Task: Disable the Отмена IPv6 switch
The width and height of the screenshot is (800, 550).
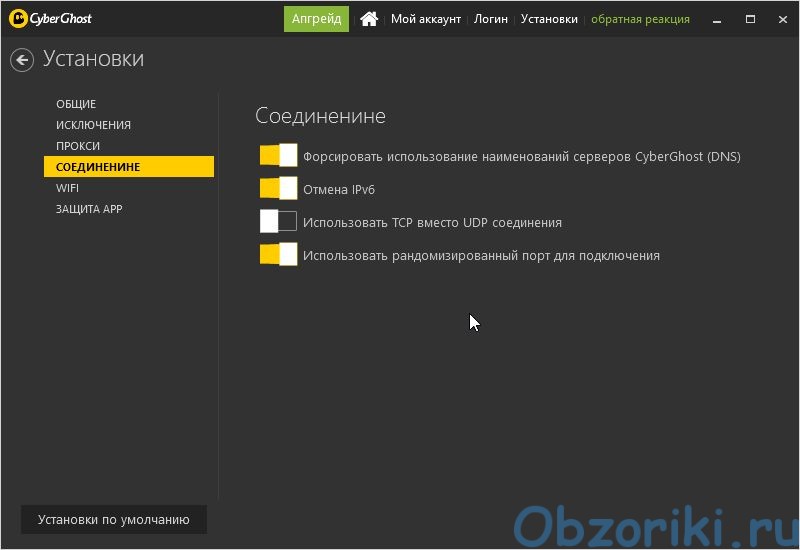Action: pyautogui.click(x=279, y=188)
